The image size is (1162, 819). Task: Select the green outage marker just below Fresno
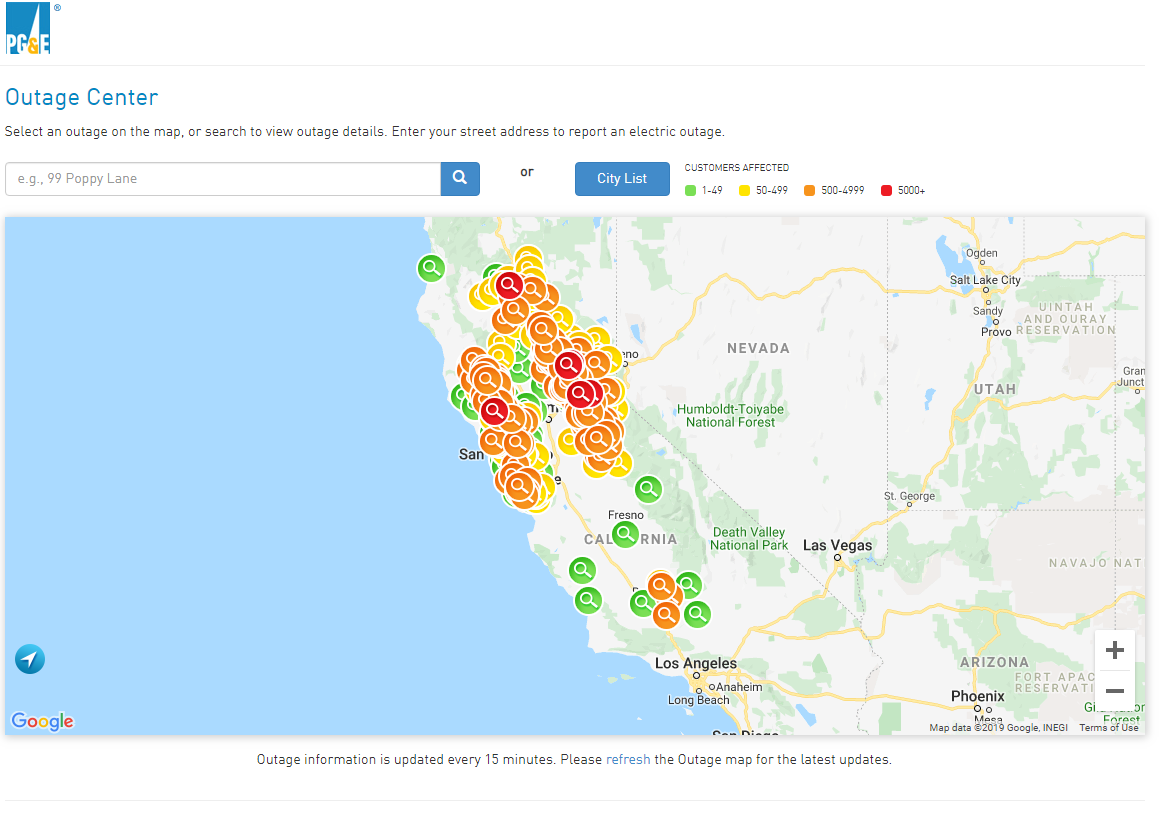point(625,534)
